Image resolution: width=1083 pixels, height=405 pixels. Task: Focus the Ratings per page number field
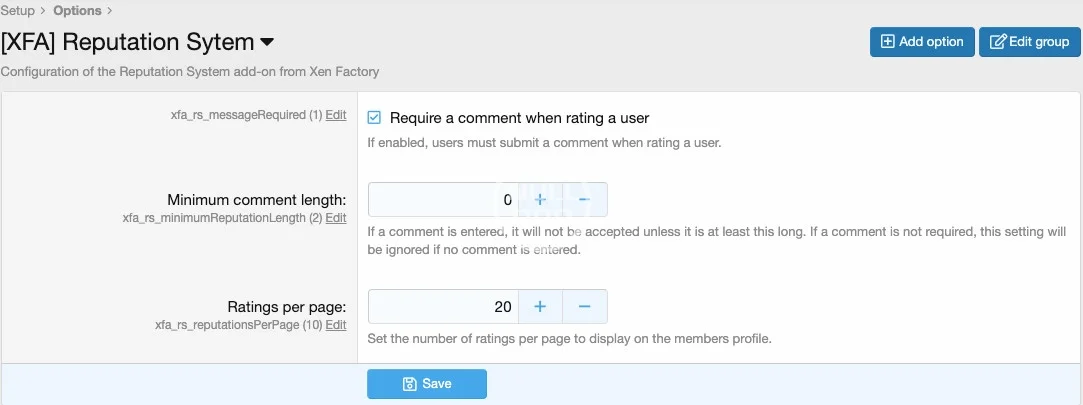pos(442,306)
